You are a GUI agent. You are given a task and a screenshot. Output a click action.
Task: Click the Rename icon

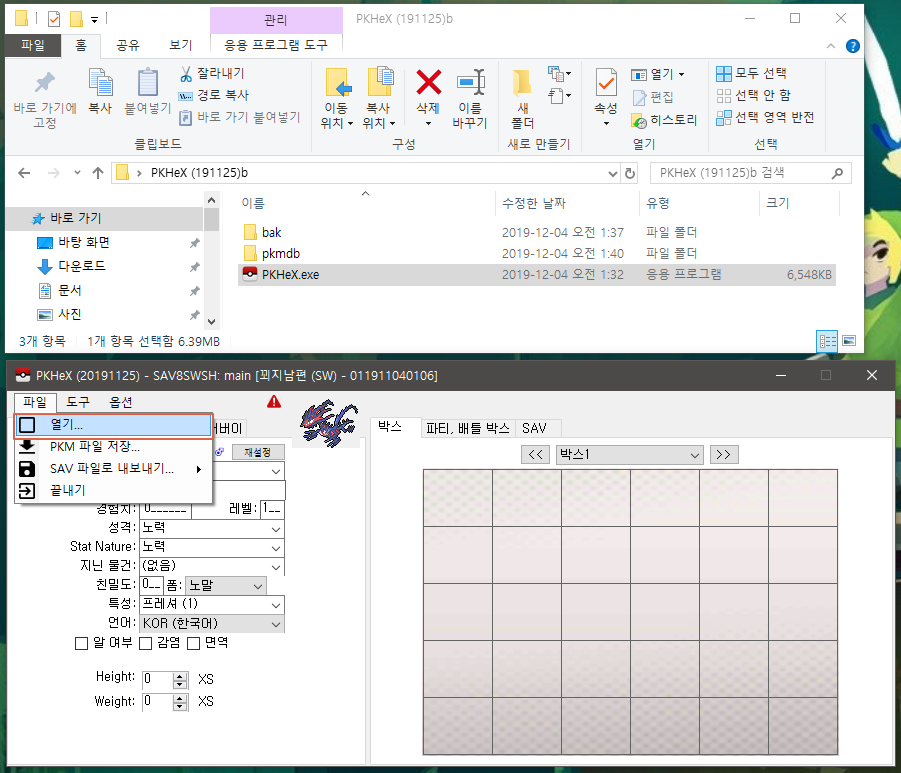click(x=471, y=82)
